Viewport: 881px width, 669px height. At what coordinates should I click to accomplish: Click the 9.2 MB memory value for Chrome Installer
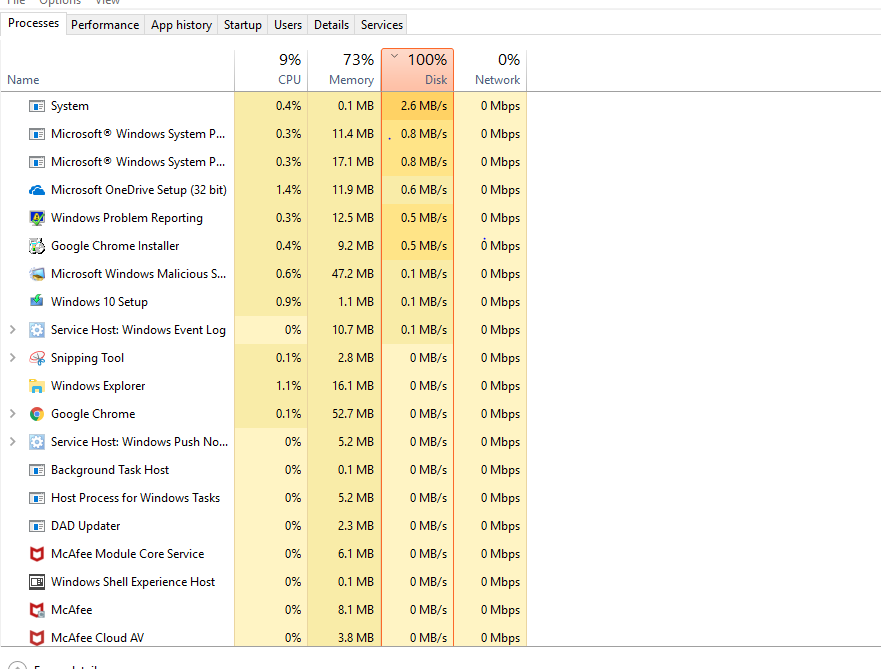click(356, 246)
